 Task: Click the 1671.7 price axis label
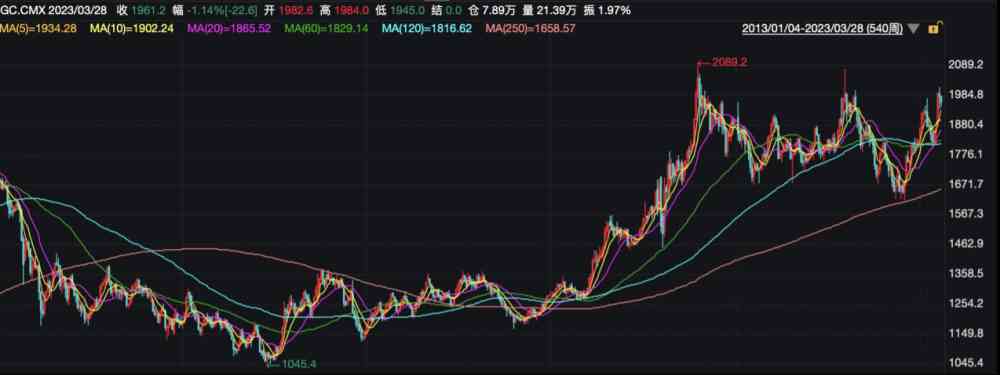[967, 184]
